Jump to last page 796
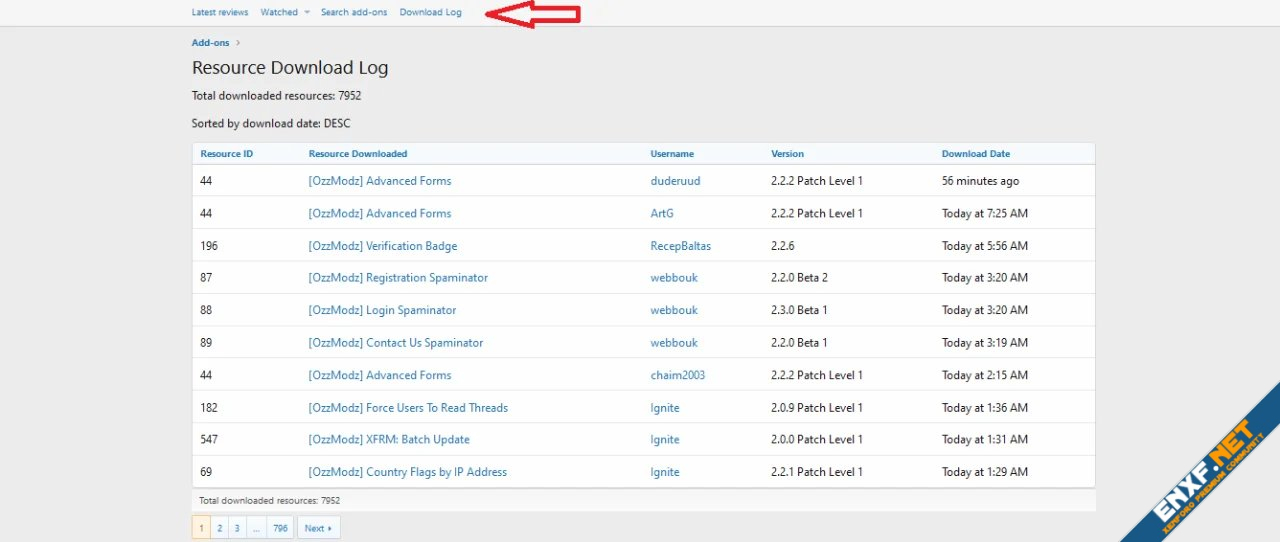This screenshot has height=542, width=1280. (280, 528)
